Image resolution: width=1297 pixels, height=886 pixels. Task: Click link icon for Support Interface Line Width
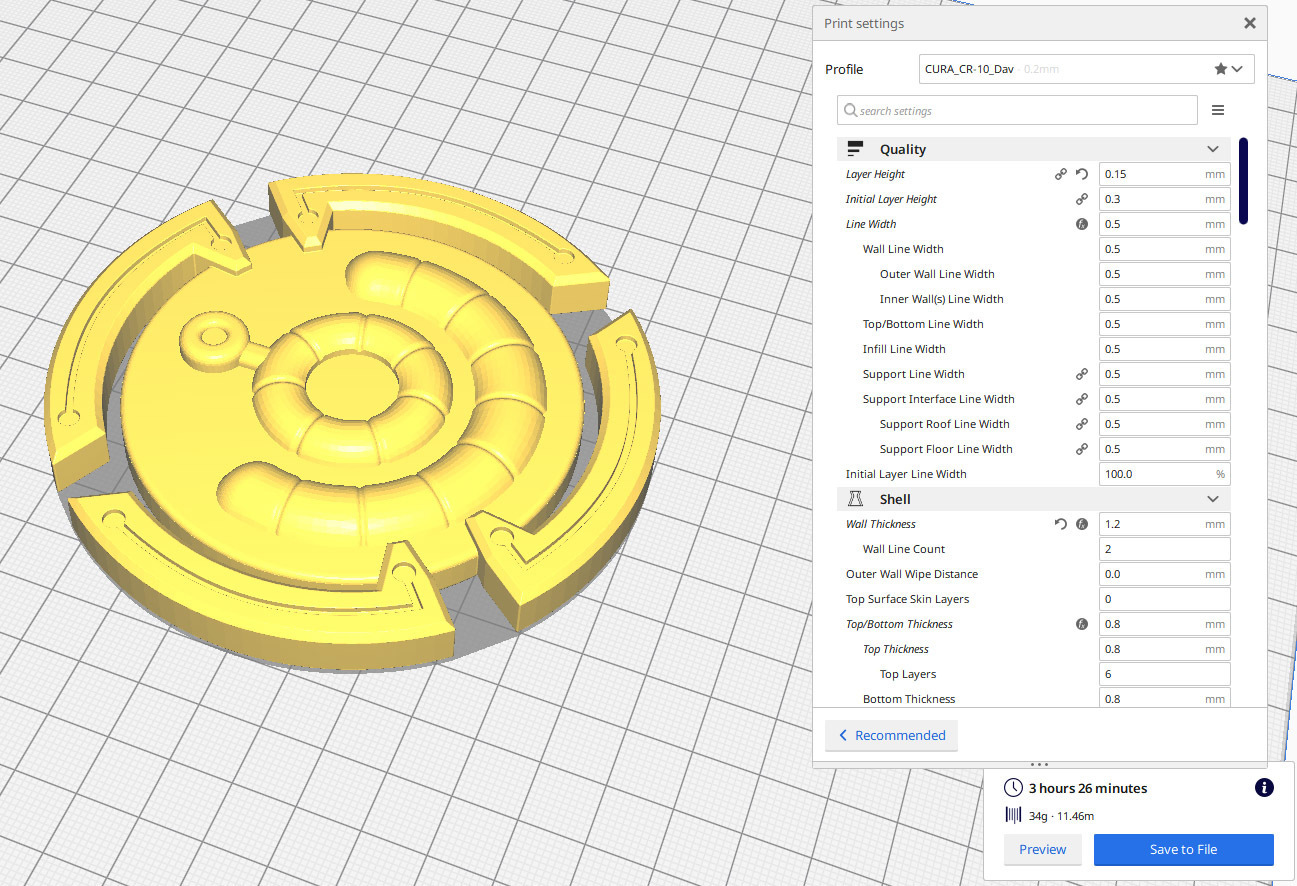(x=1081, y=399)
